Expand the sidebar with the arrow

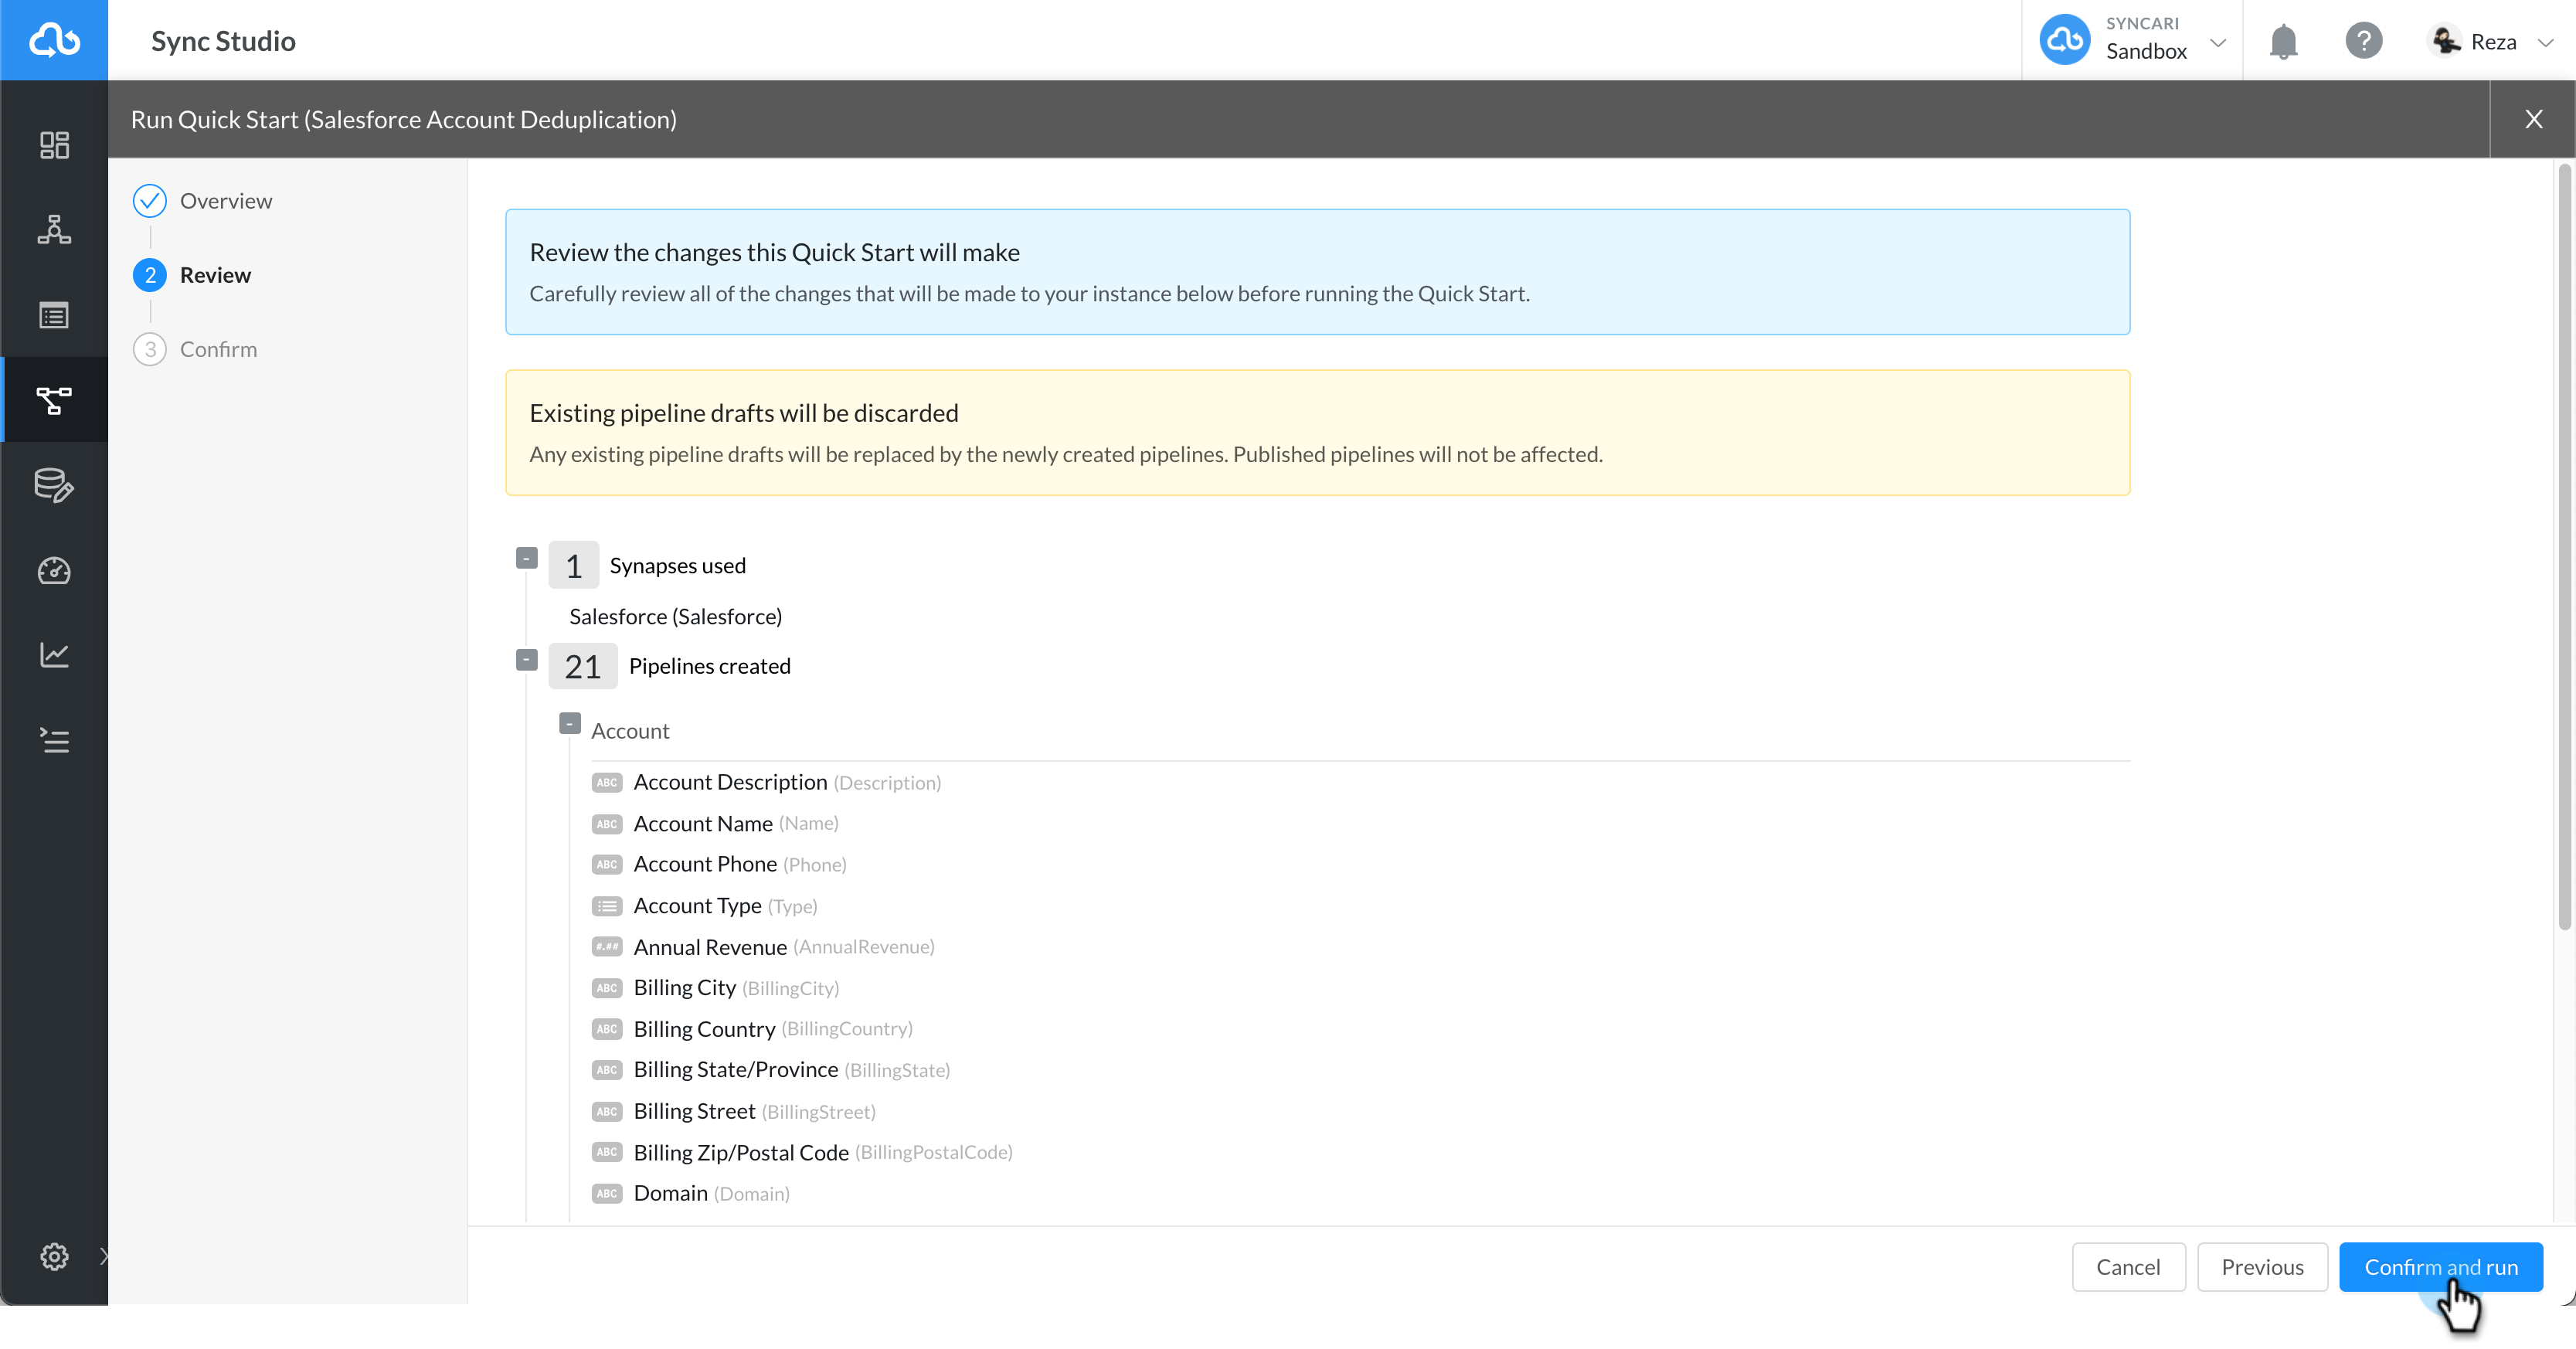pyautogui.click(x=103, y=1256)
